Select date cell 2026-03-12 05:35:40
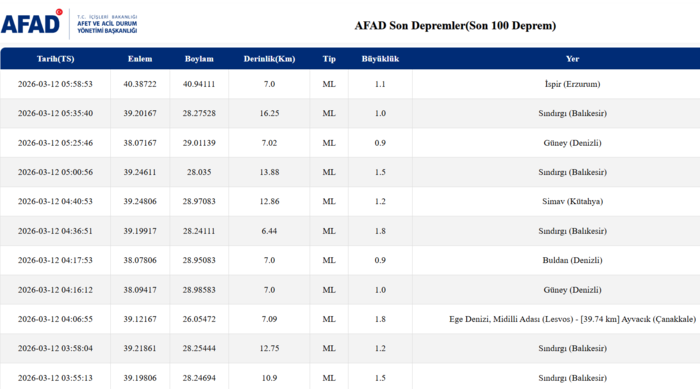Screen dimensions: 700x389 pyautogui.click(x=55, y=113)
